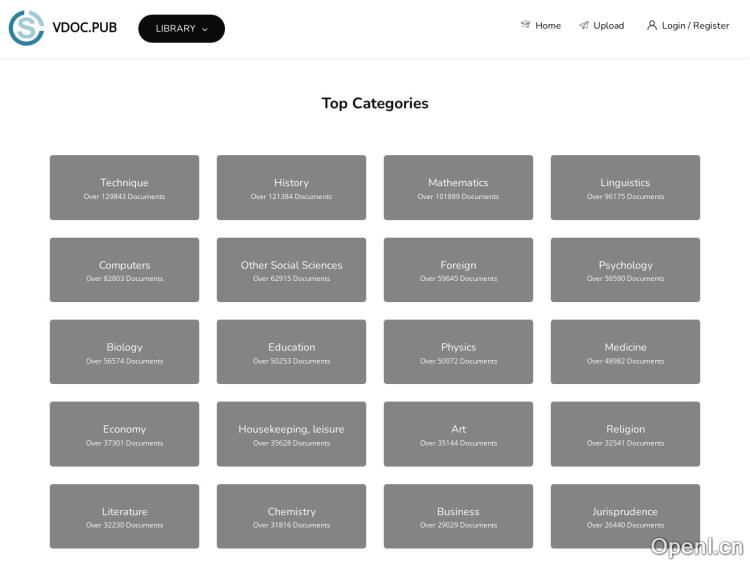Browse the Jurisprudence category card

(x=625, y=516)
